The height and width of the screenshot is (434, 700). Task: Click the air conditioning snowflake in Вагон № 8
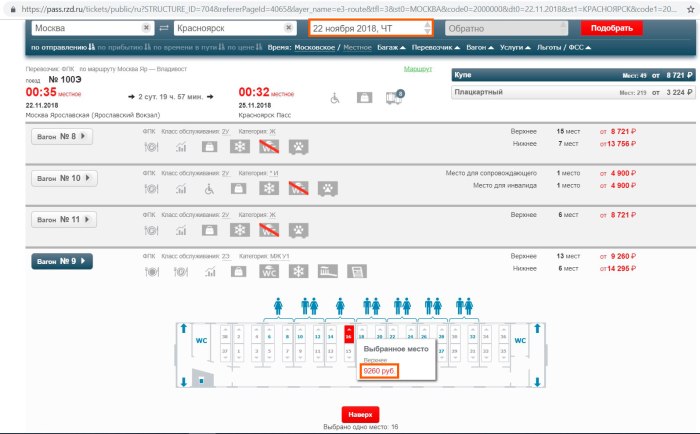tap(240, 146)
